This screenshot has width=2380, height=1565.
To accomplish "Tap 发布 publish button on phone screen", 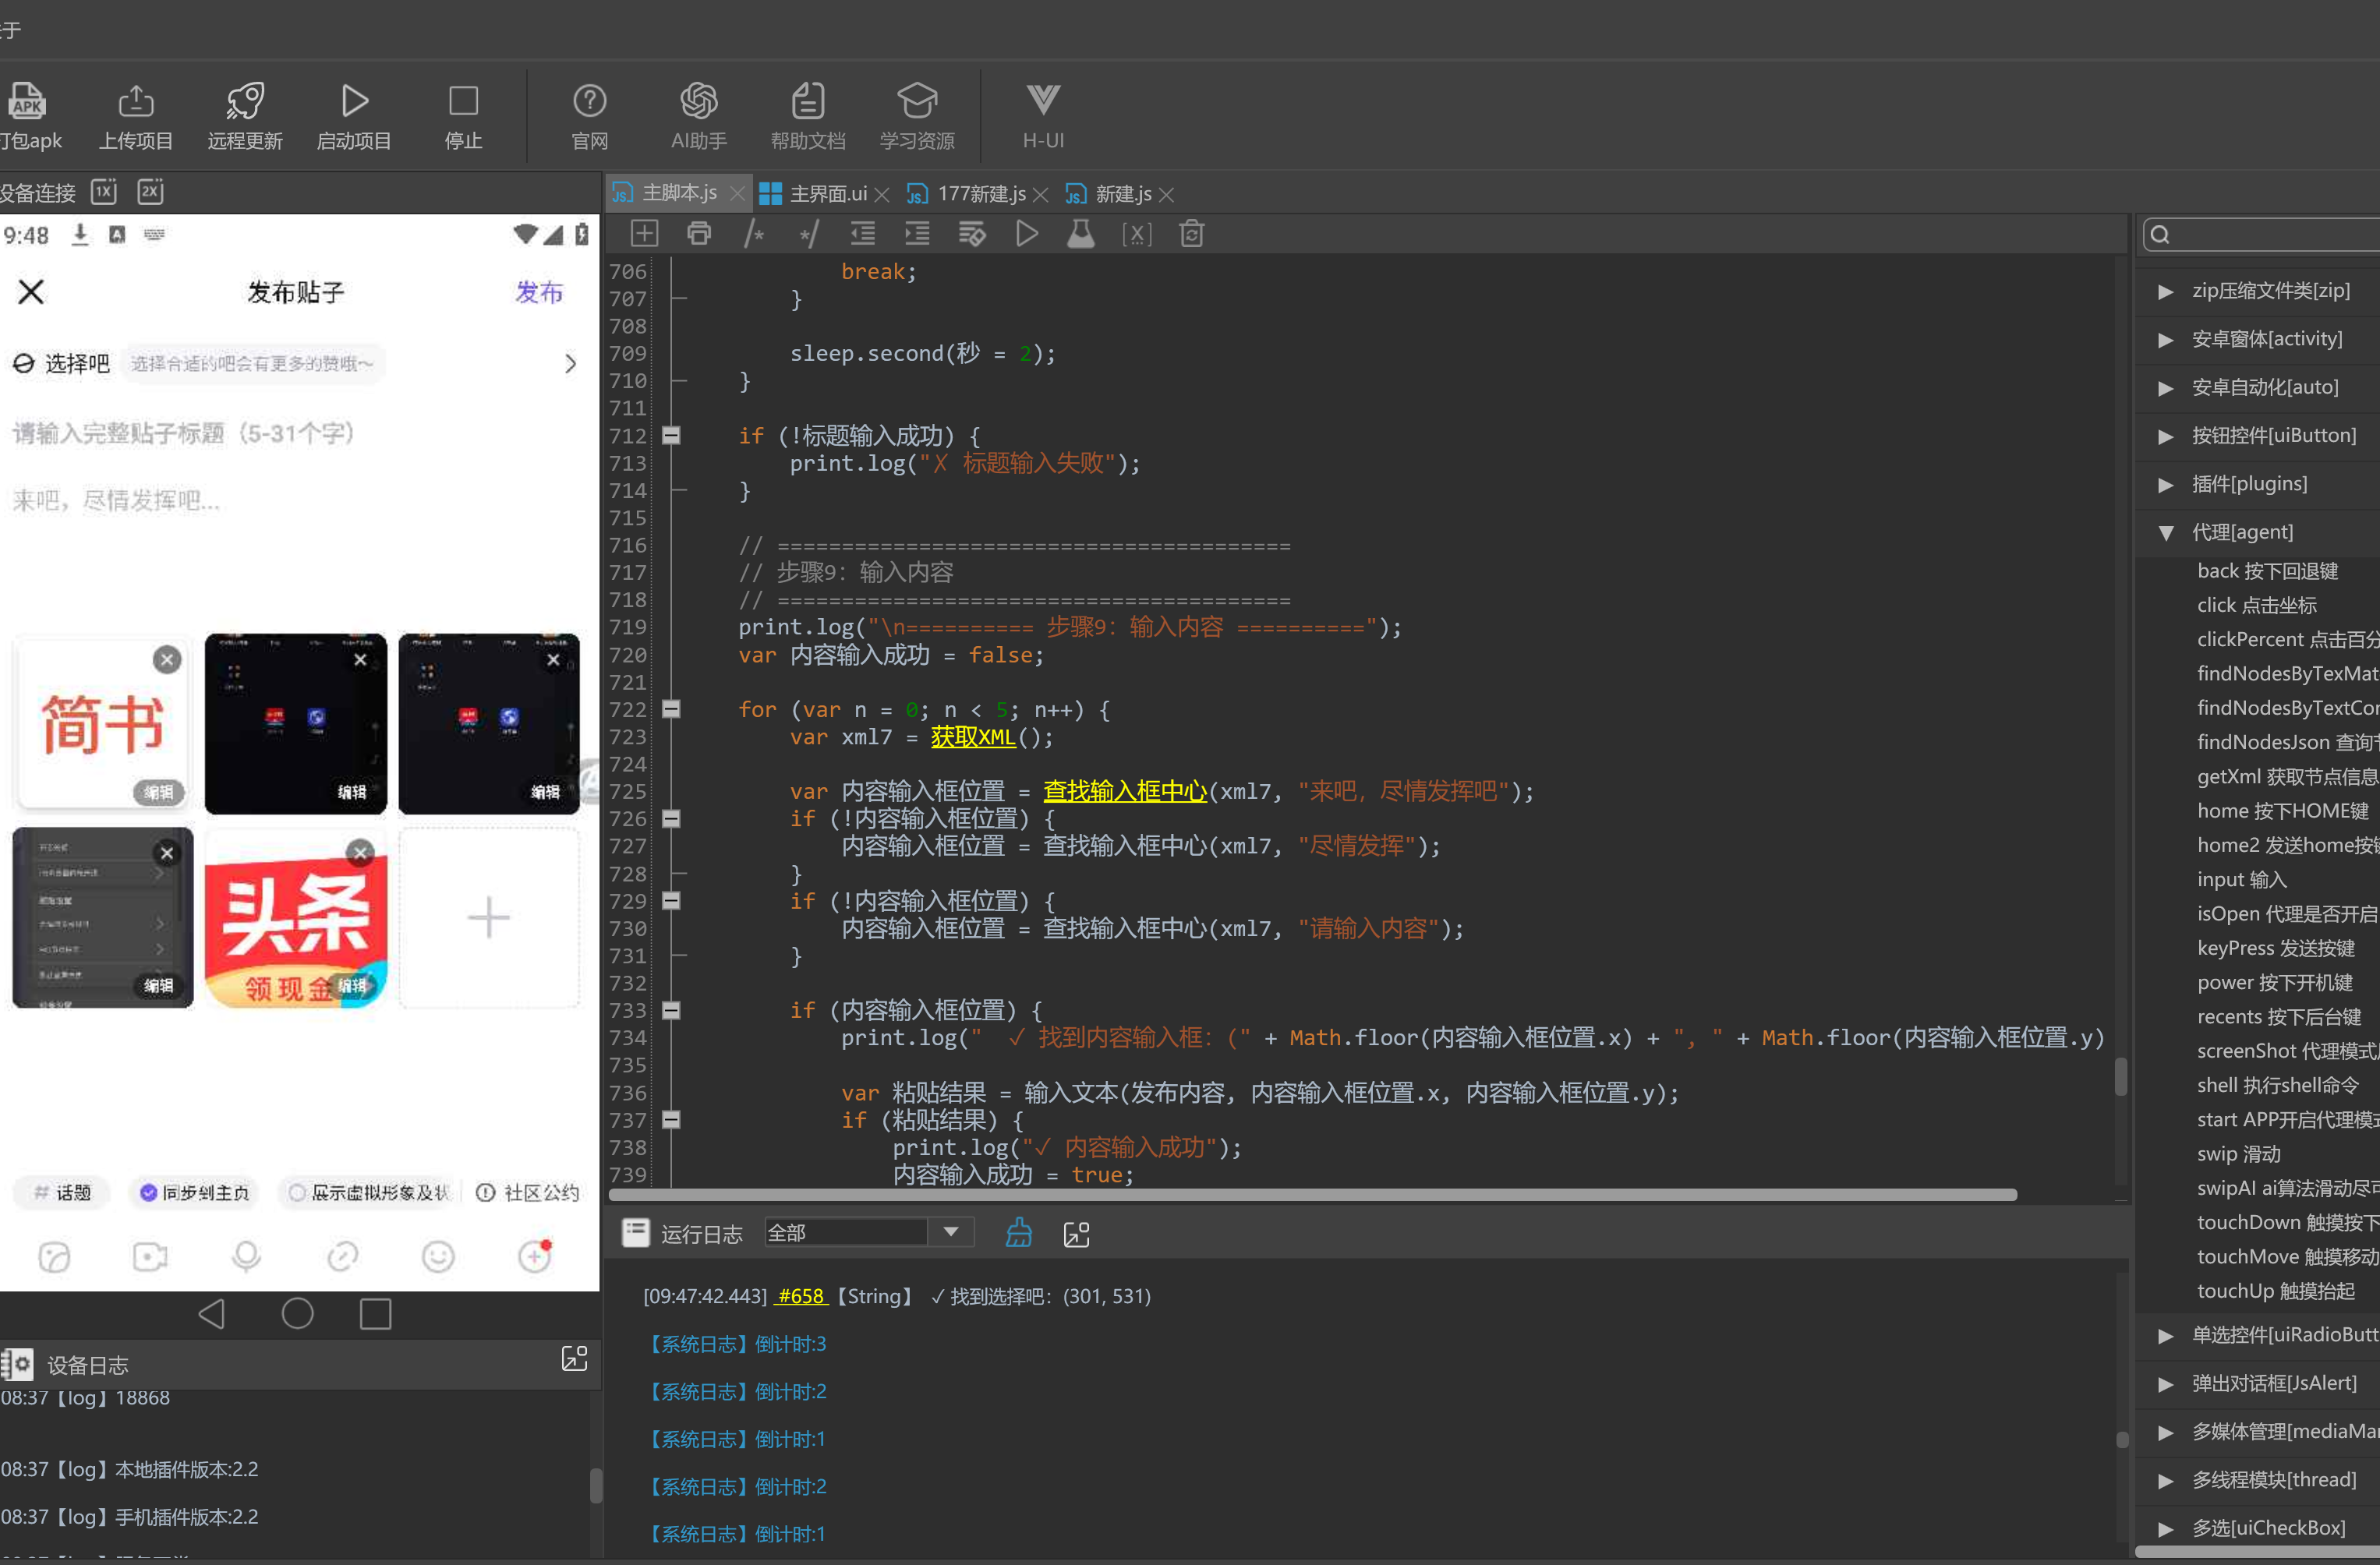I will [x=539, y=292].
